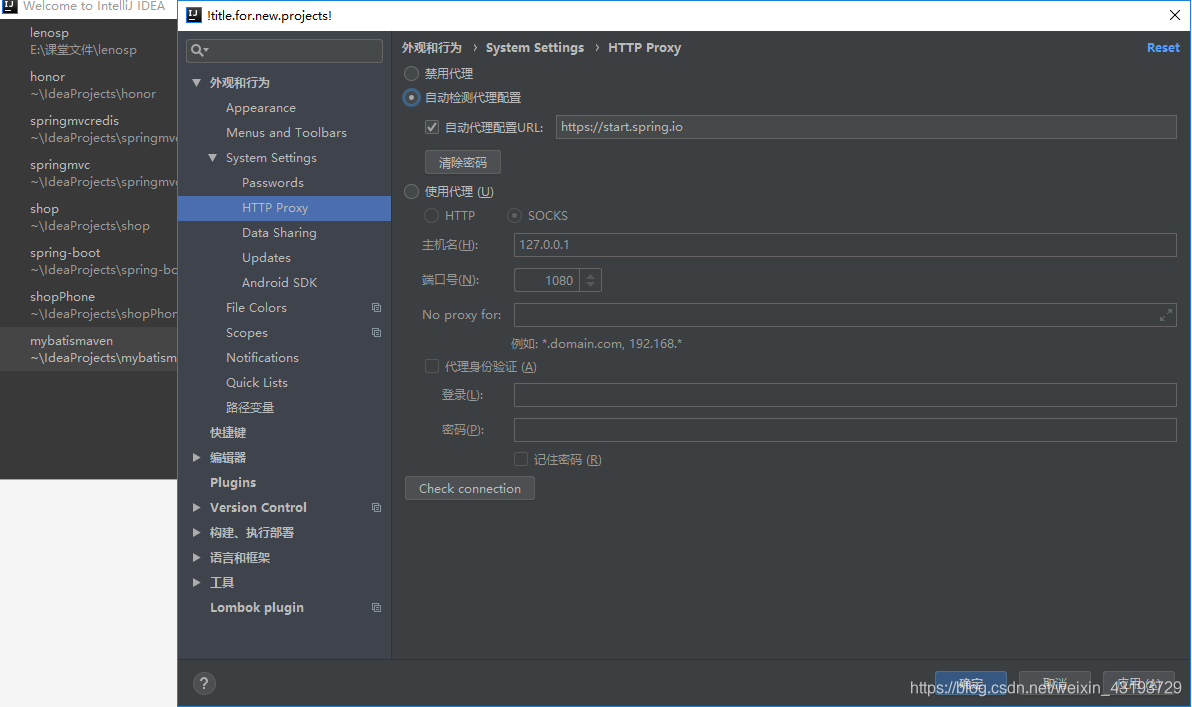Click the project-level icon beside Lombok plugin
1192x707 pixels.
(x=376, y=608)
